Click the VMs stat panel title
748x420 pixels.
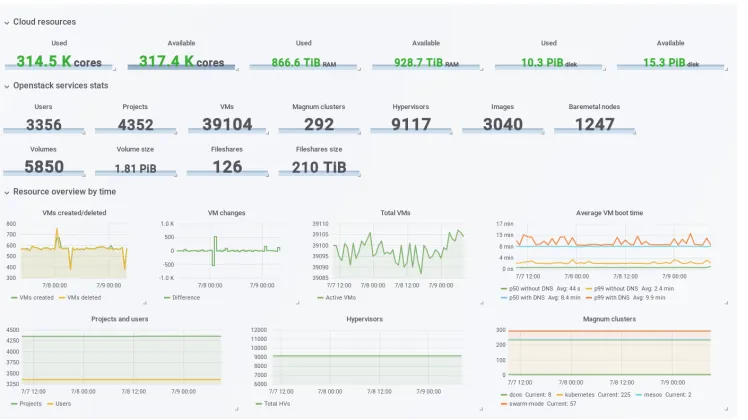[227, 107]
